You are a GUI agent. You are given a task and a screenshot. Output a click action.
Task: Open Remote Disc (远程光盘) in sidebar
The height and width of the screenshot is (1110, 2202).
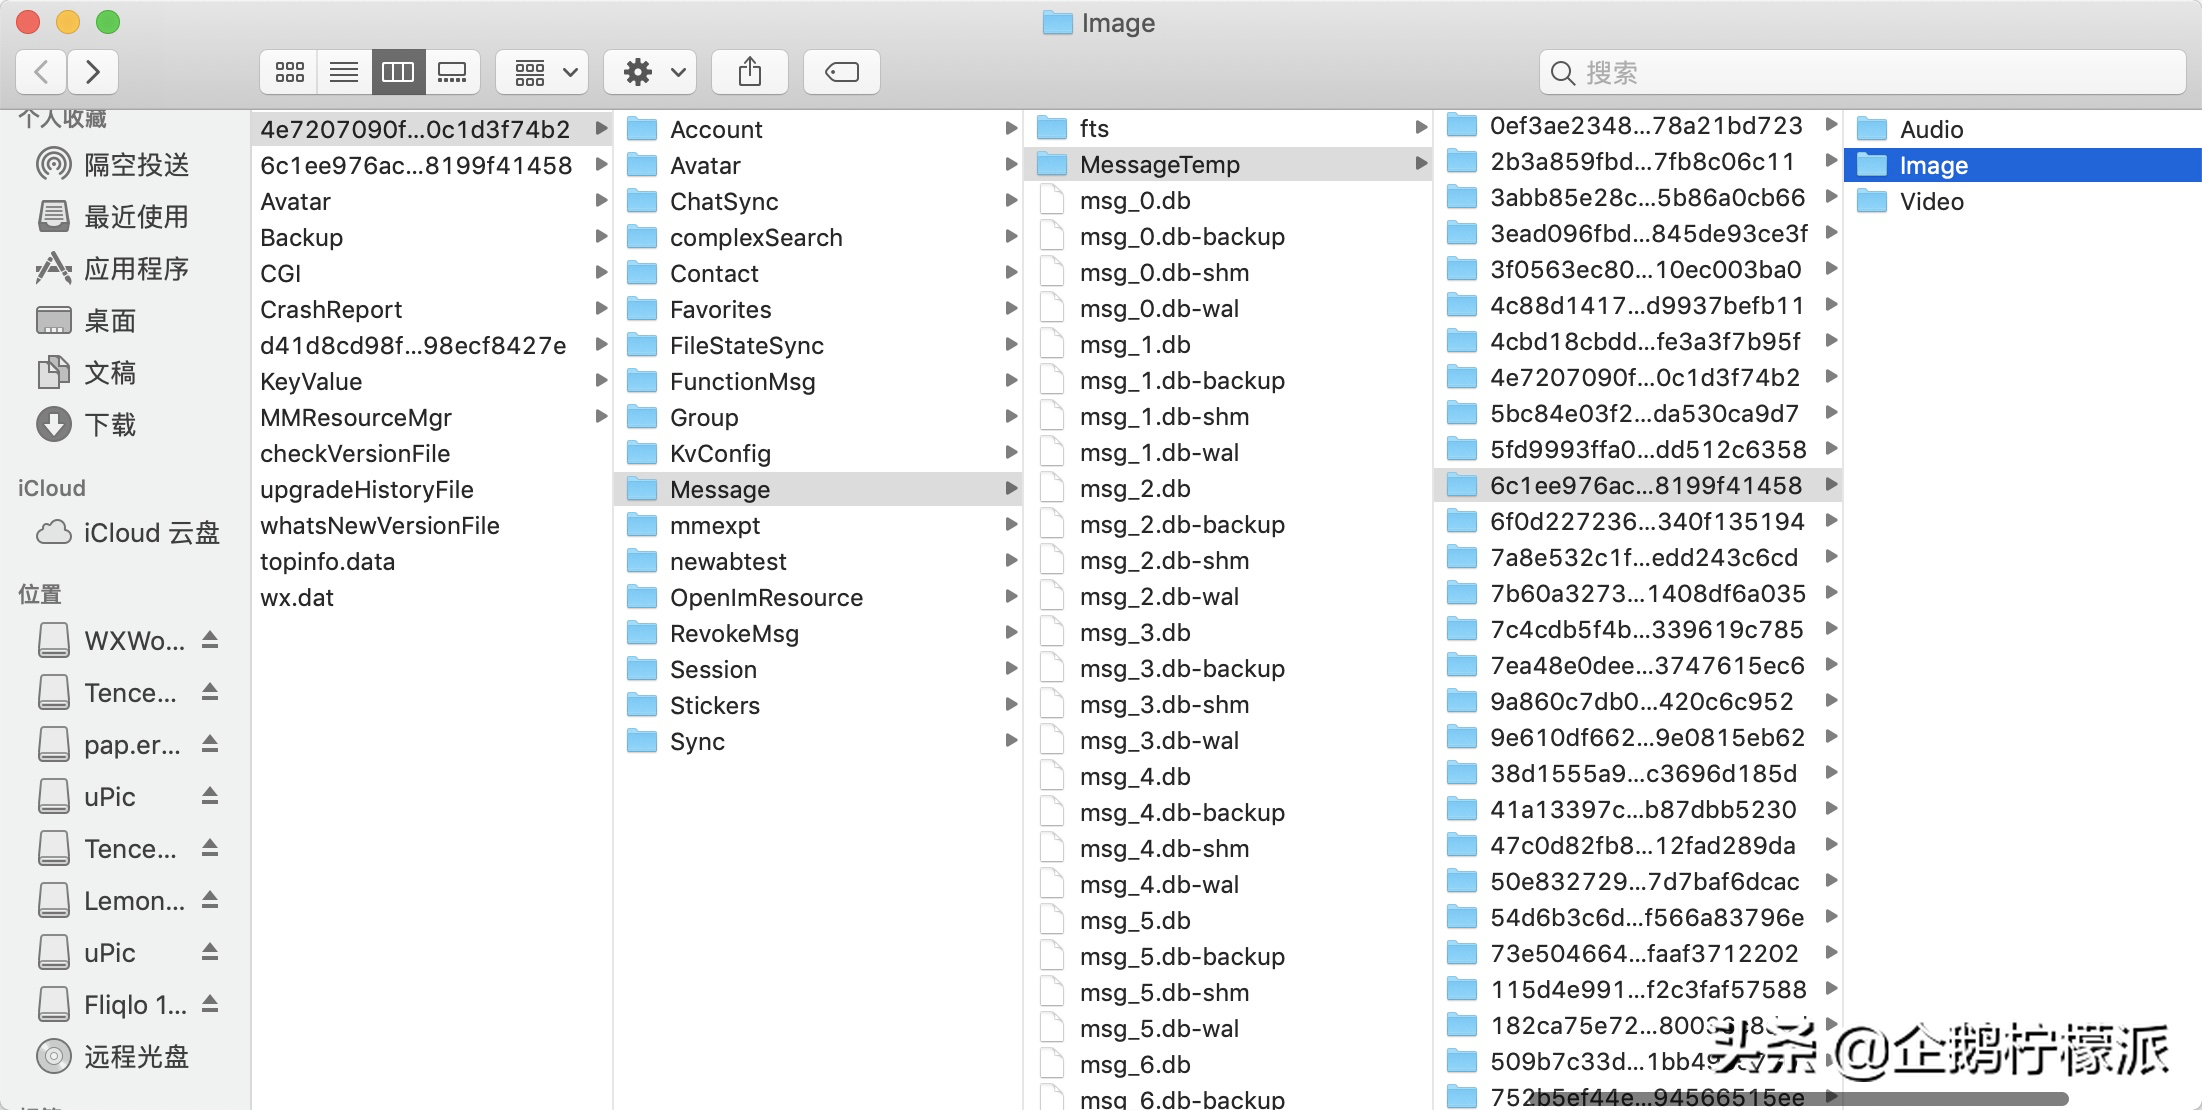pos(126,1056)
